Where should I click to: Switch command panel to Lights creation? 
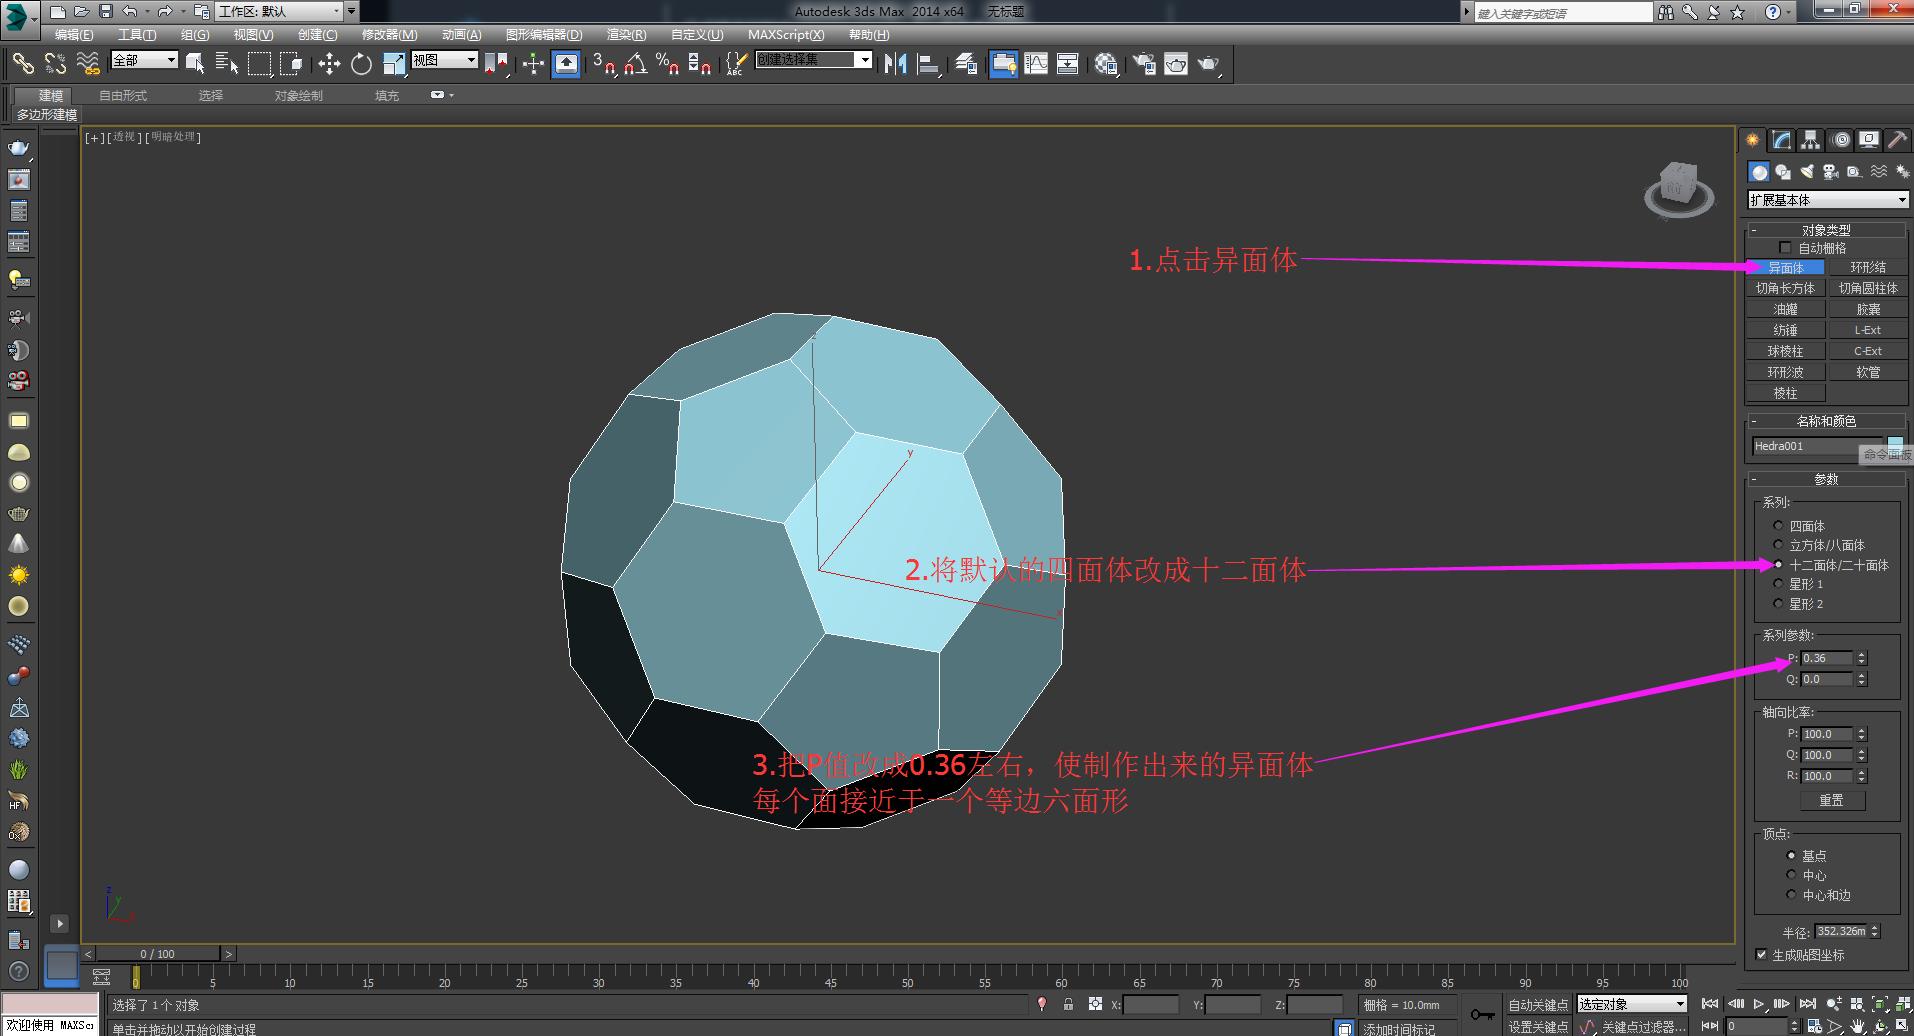pyautogui.click(x=1807, y=171)
